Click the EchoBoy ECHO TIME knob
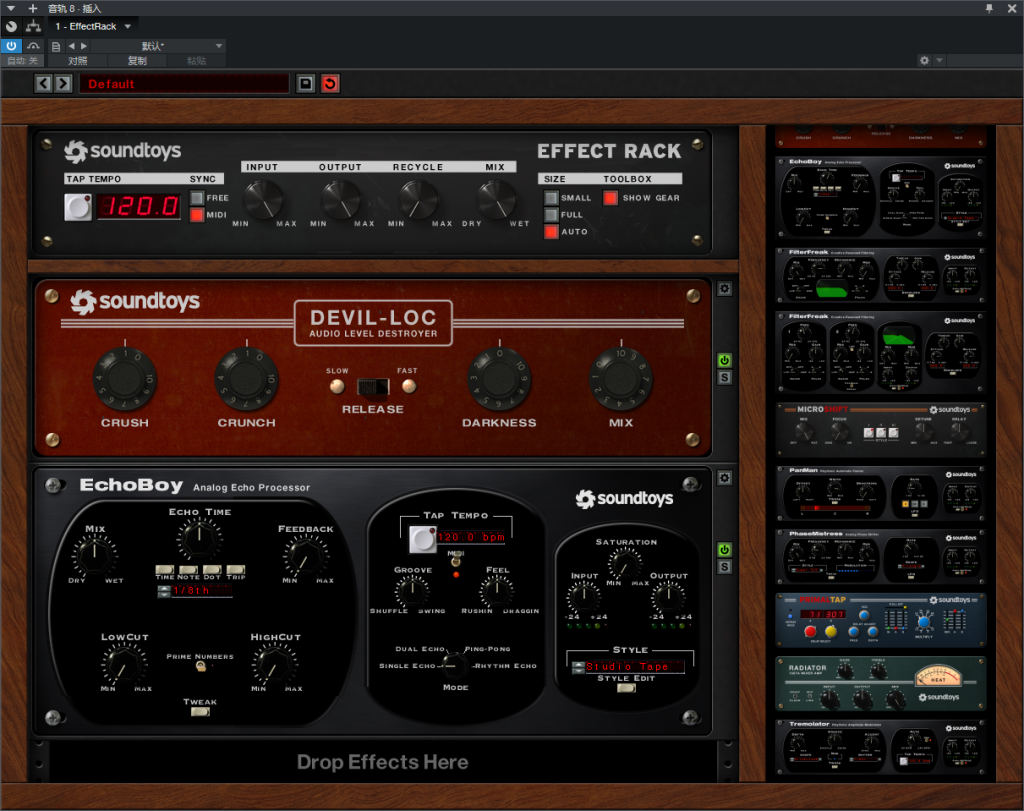The image size is (1024, 811). coord(199,539)
